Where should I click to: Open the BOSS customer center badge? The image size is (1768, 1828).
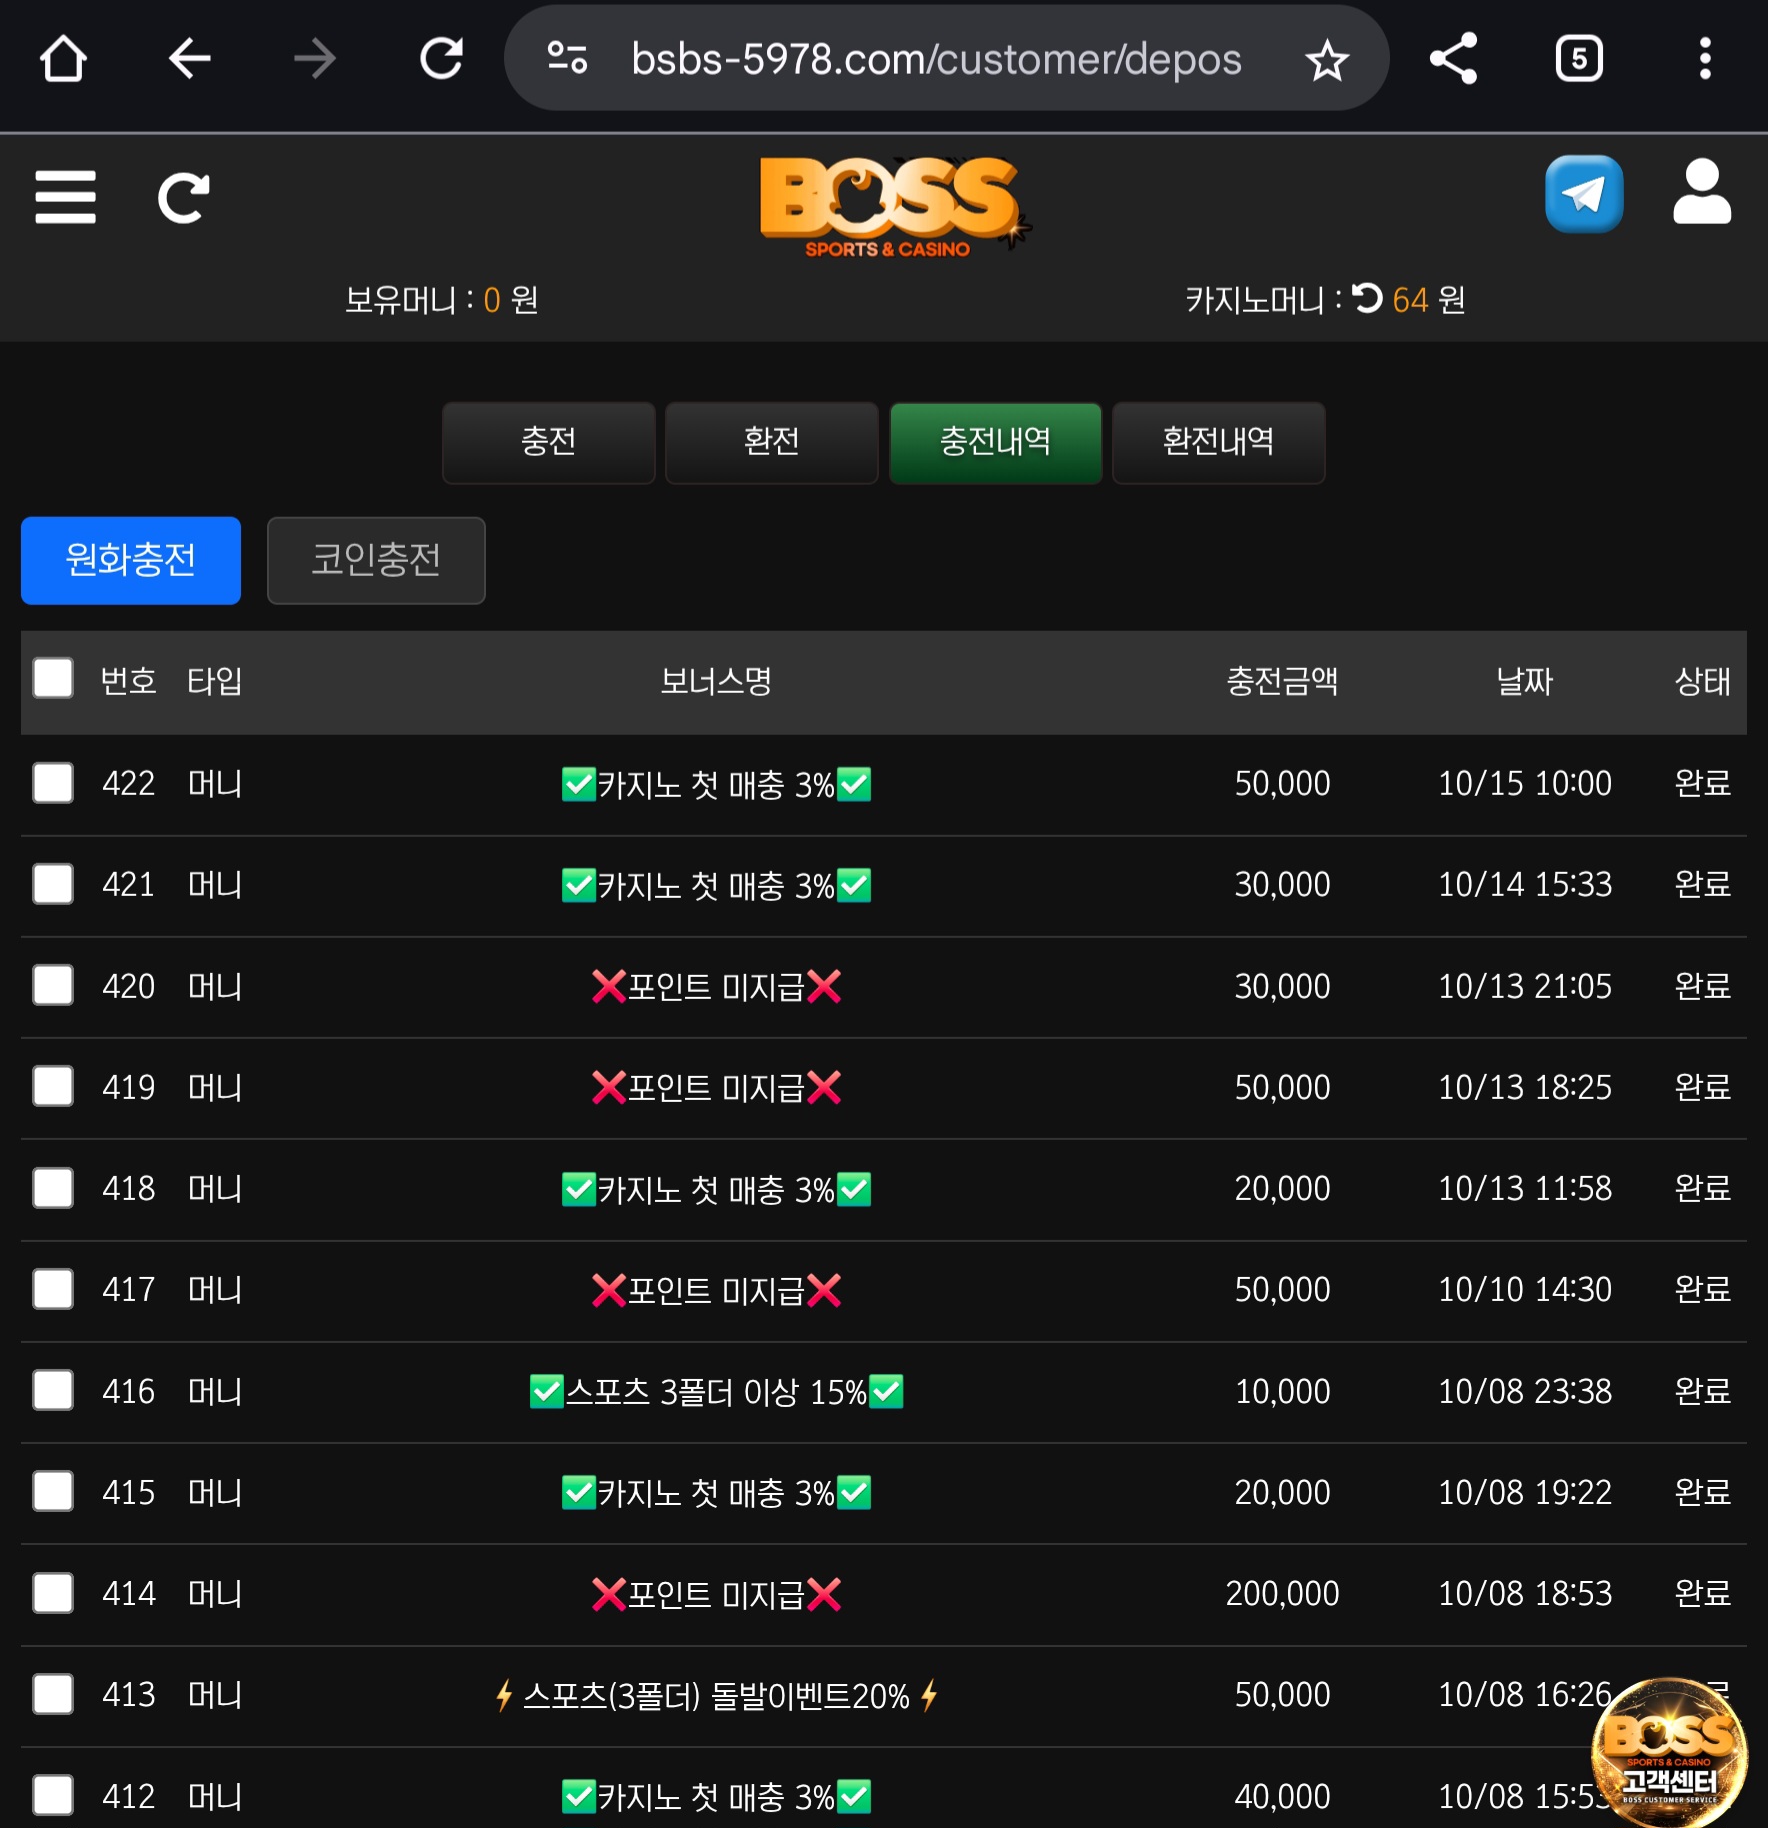click(x=1668, y=1753)
